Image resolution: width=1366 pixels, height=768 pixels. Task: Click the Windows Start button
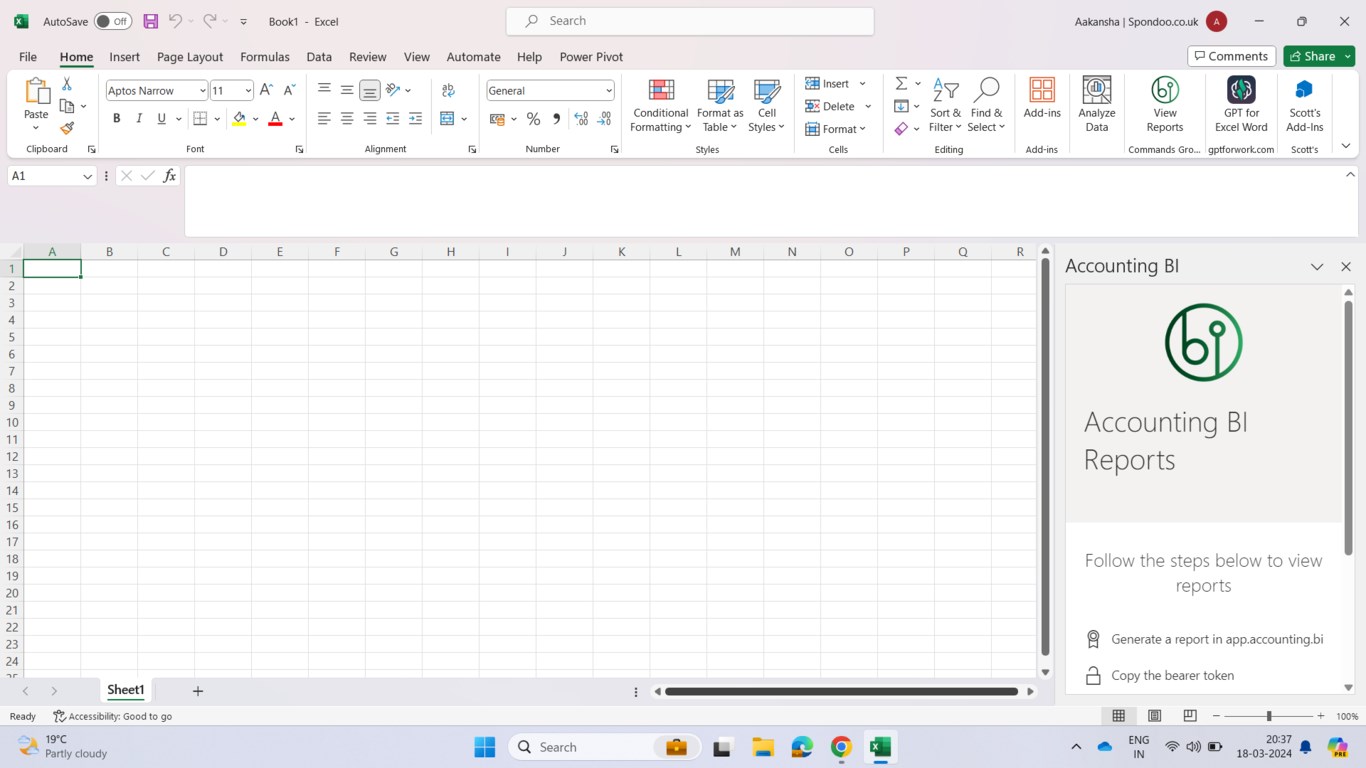click(485, 747)
